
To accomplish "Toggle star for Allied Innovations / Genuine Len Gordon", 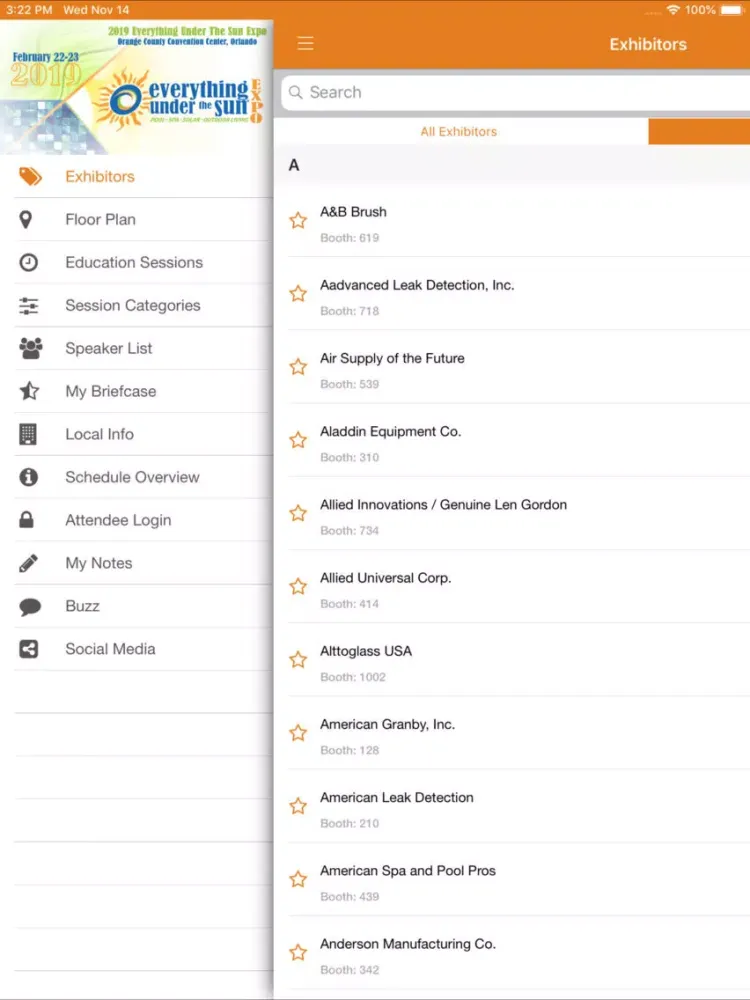I will [x=298, y=513].
